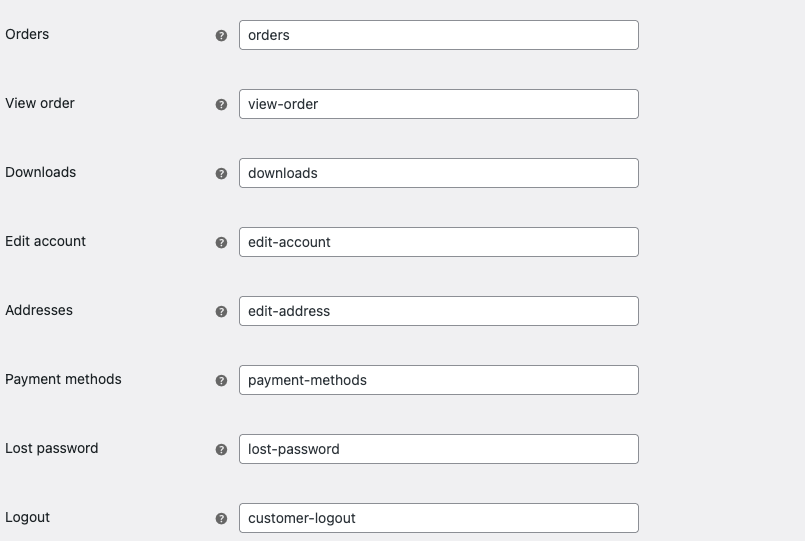This screenshot has width=805, height=541.
Task: Click the help icon next to Orders
Action: tap(222, 36)
